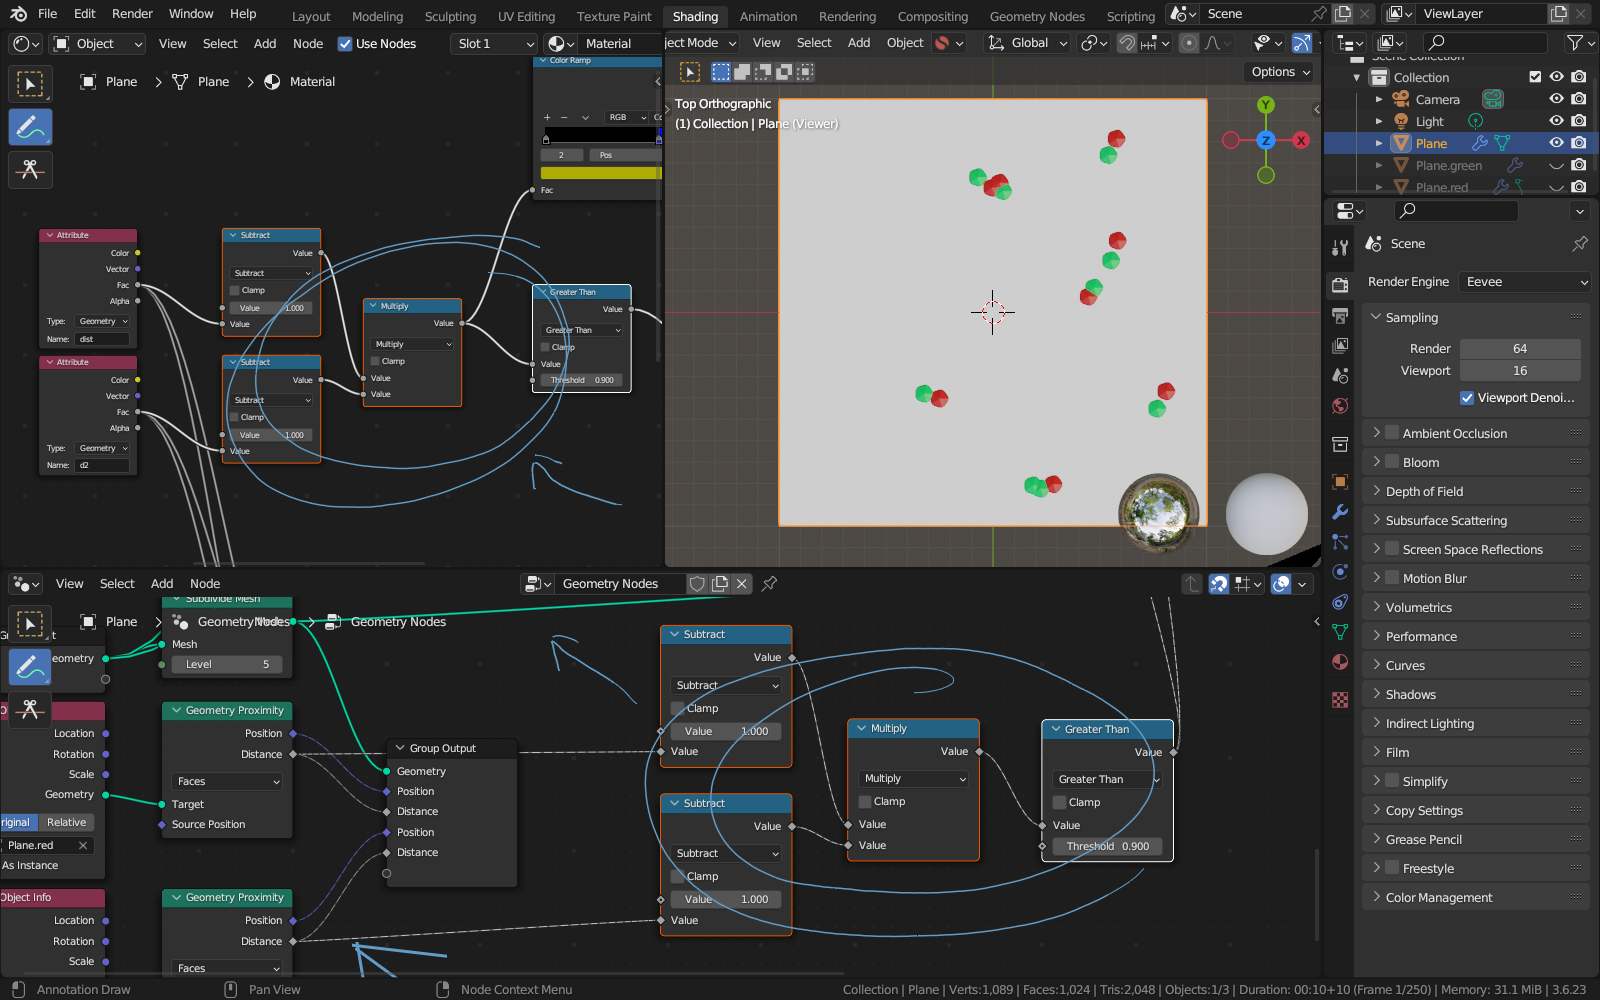Click the Output properties printer tab
Viewport: 1600px width, 1000px height.
pyautogui.click(x=1340, y=316)
